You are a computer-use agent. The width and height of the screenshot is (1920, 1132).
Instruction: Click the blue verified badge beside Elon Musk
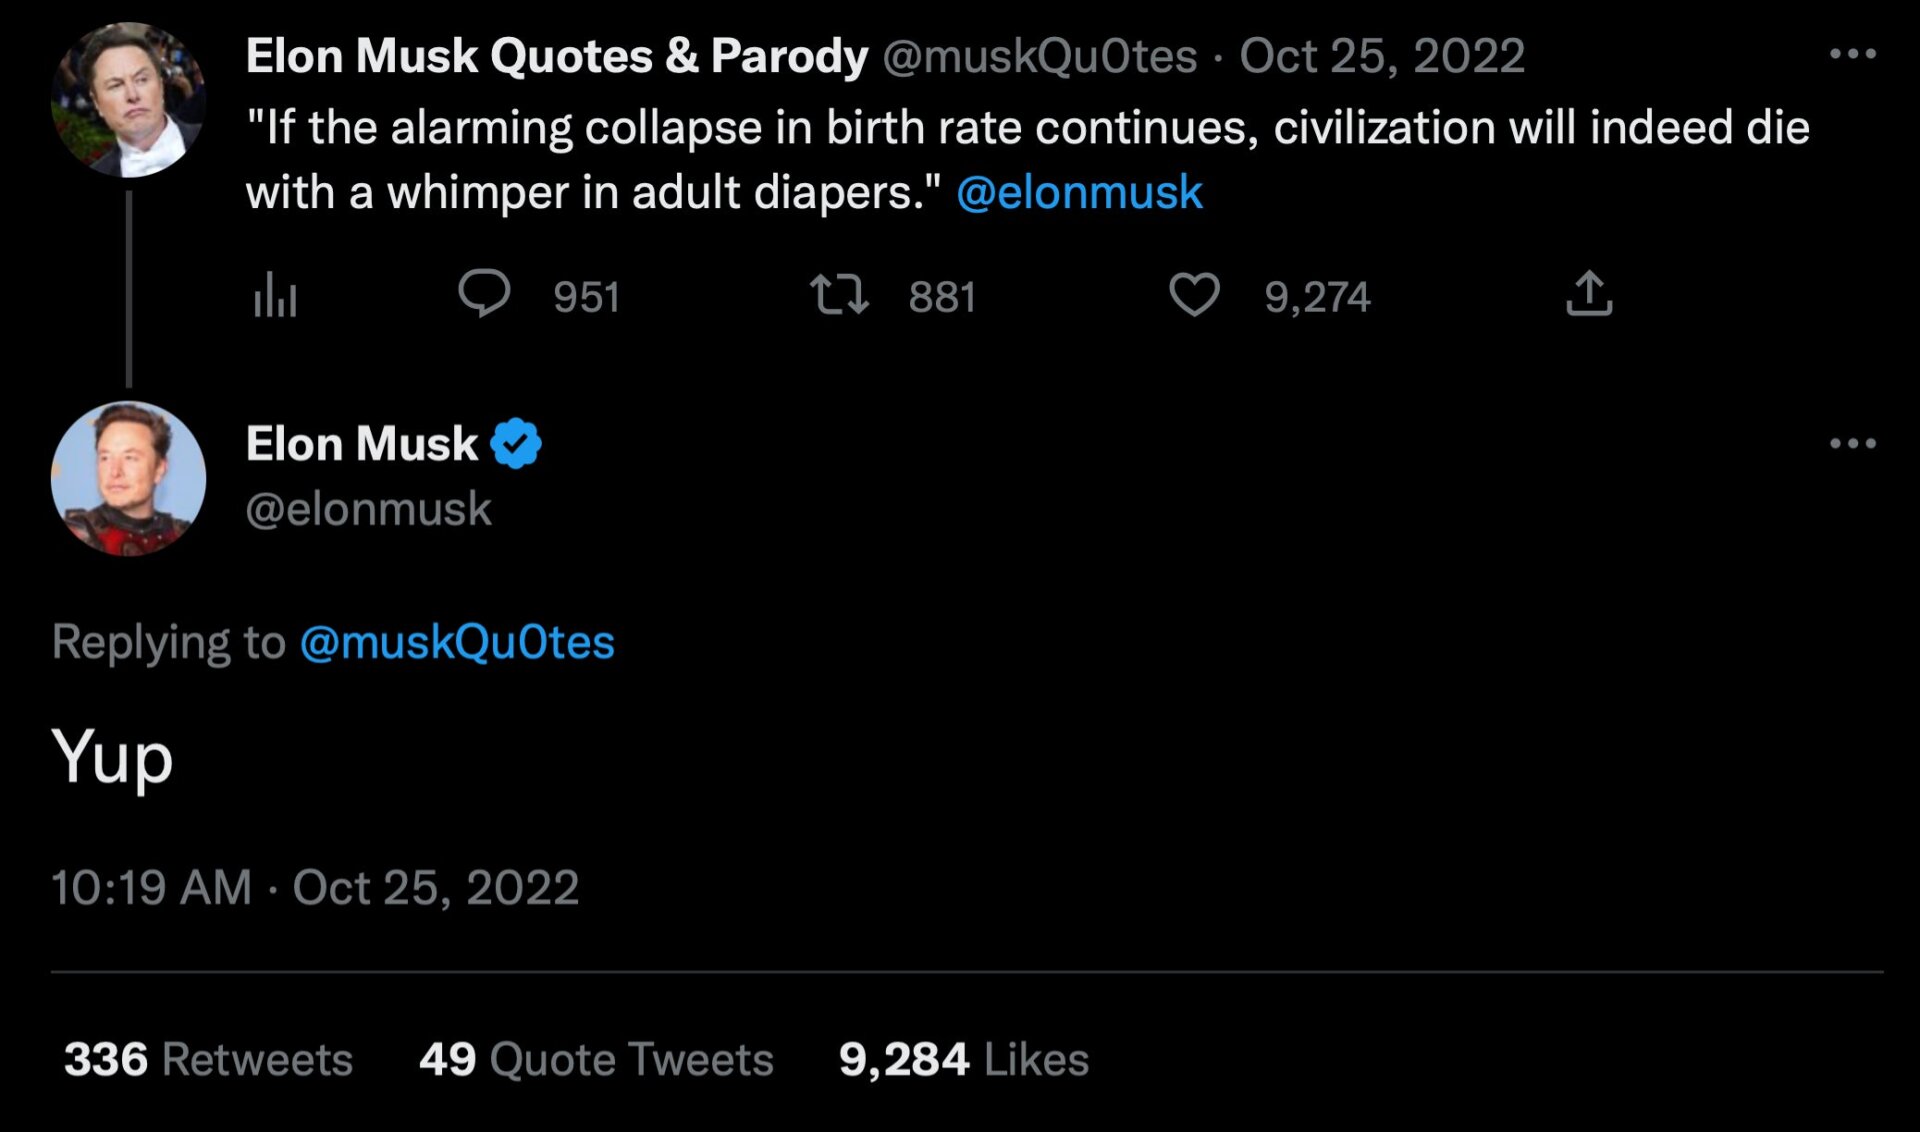tap(516, 443)
